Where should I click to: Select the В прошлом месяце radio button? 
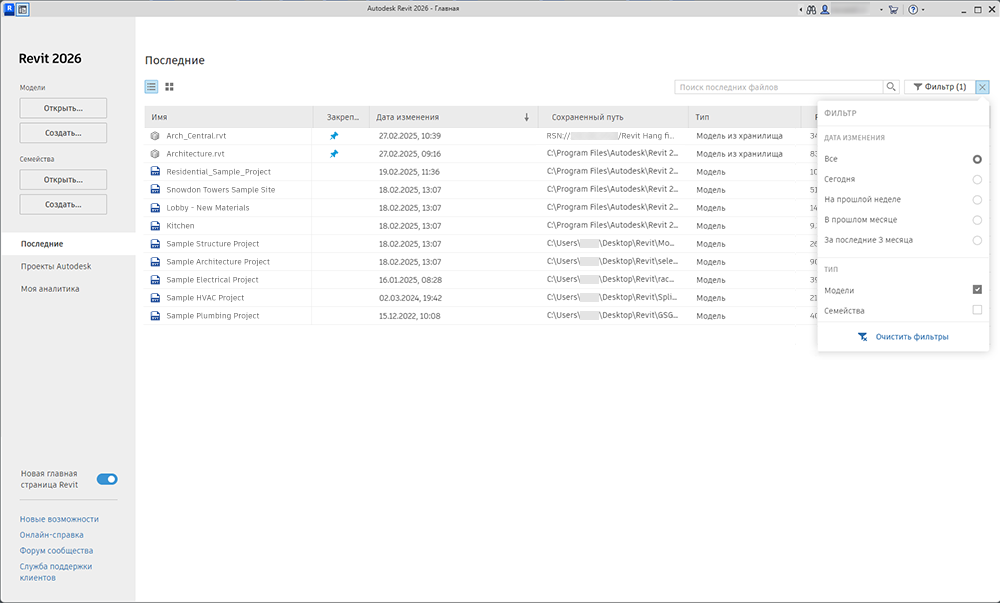pos(977,220)
